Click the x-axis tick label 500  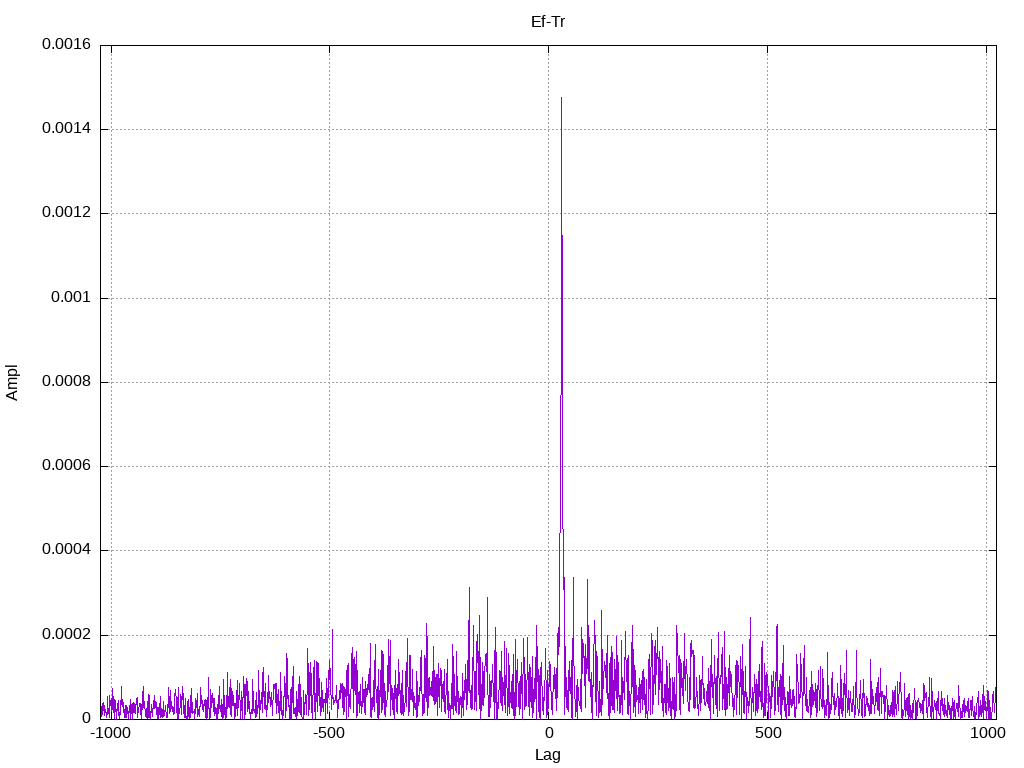[x=768, y=733]
